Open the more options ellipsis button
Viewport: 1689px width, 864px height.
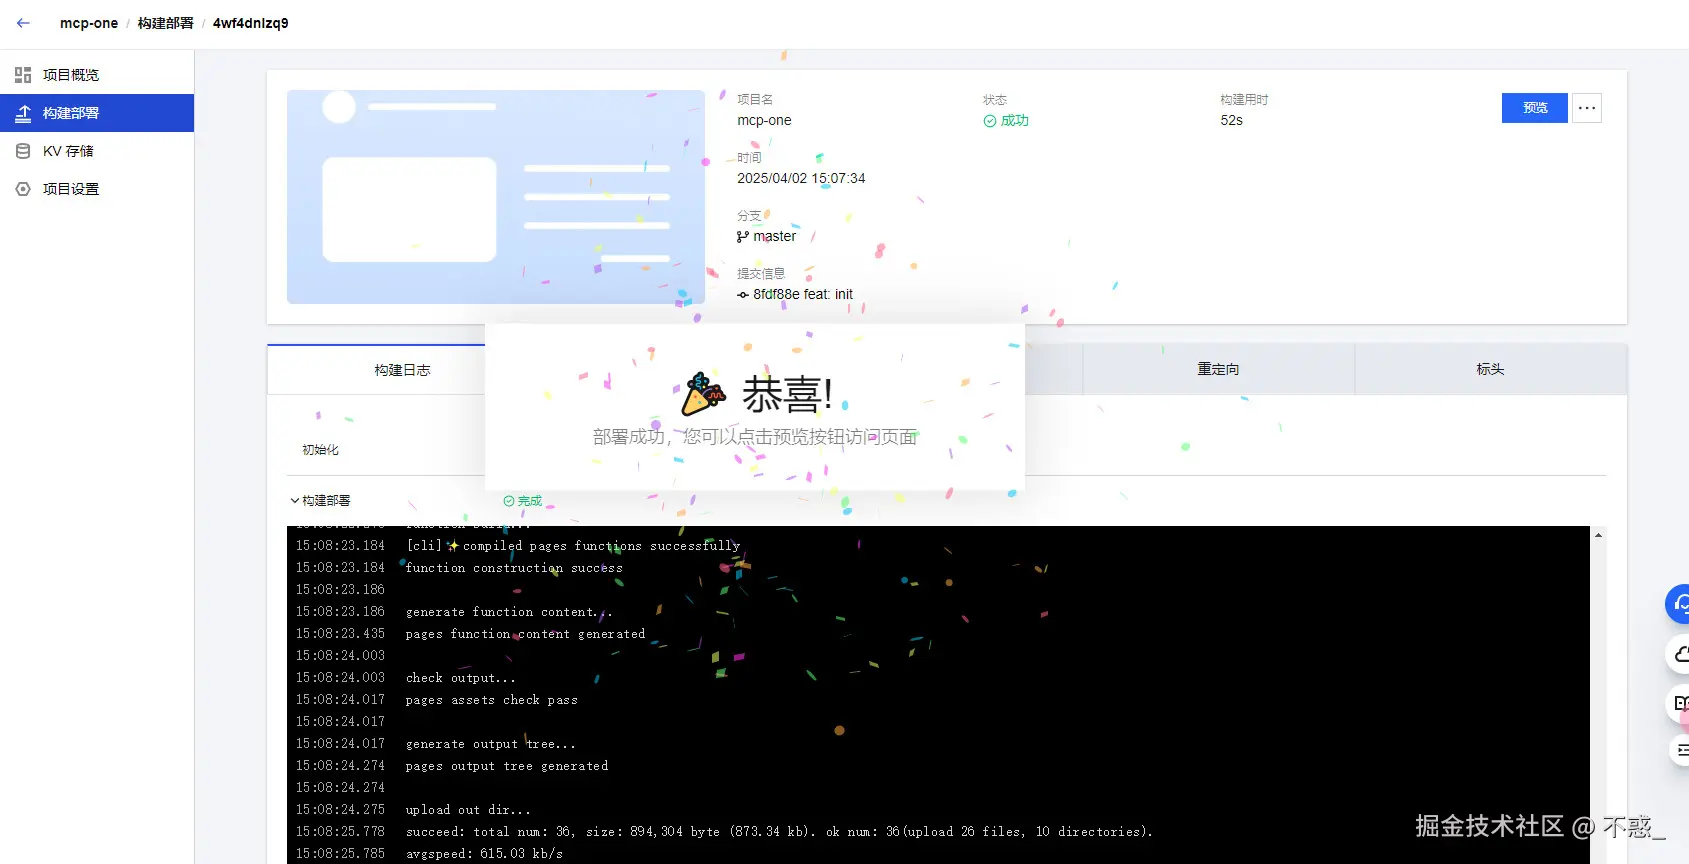(1587, 108)
